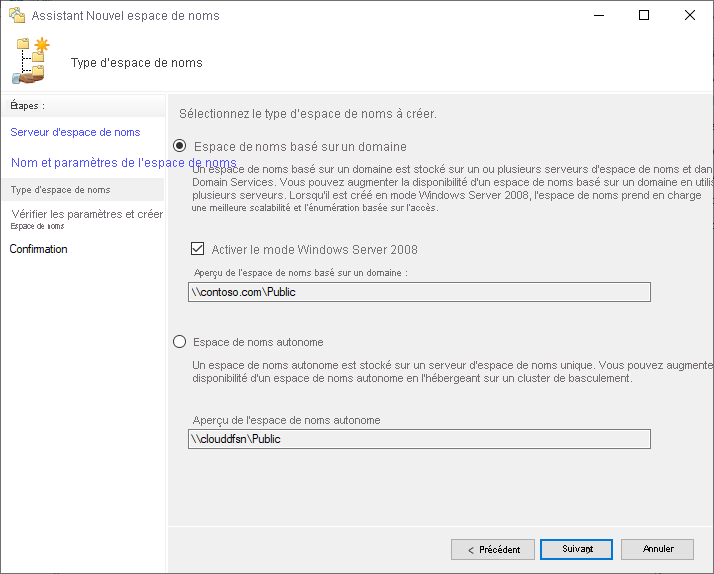The width and height of the screenshot is (714, 574).
Task: Select the Confirmation step
Action: tap(39, 249)
